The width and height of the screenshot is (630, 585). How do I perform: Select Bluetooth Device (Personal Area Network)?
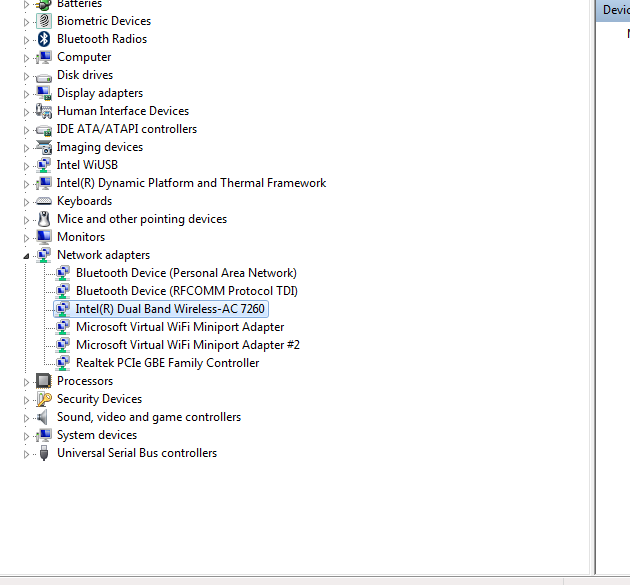click(x=186, y=273)
